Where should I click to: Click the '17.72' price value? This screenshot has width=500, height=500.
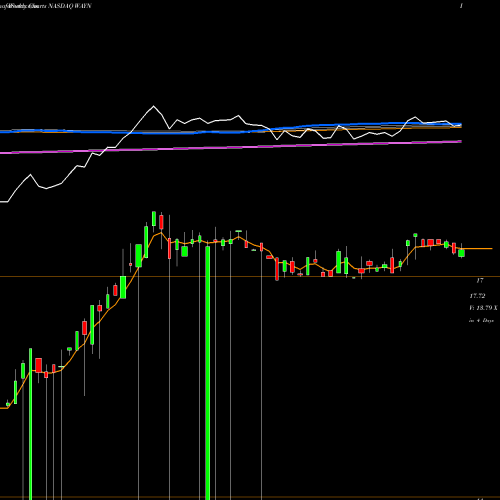point(477,296)
